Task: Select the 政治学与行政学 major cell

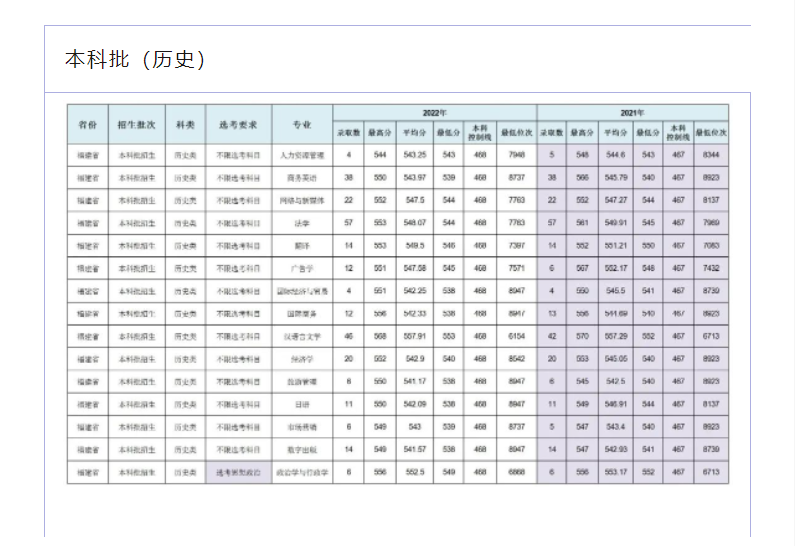Action: (x=302, y=472)
